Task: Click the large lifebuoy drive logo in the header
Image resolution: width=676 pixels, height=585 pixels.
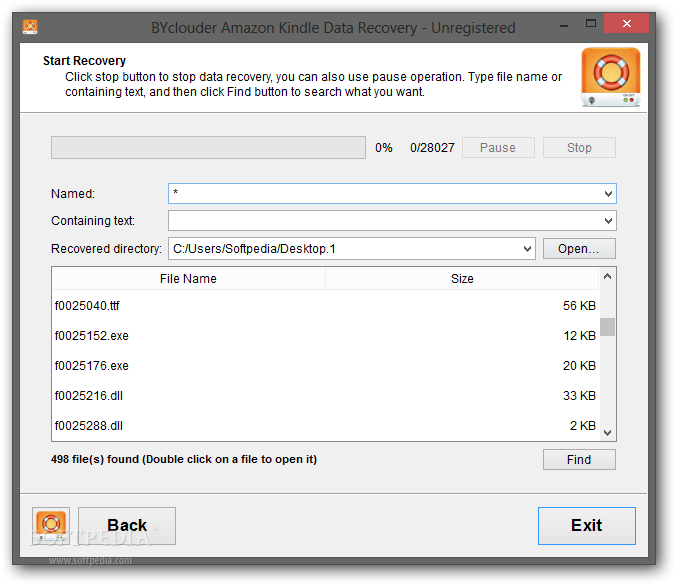Action: point(610,77)
